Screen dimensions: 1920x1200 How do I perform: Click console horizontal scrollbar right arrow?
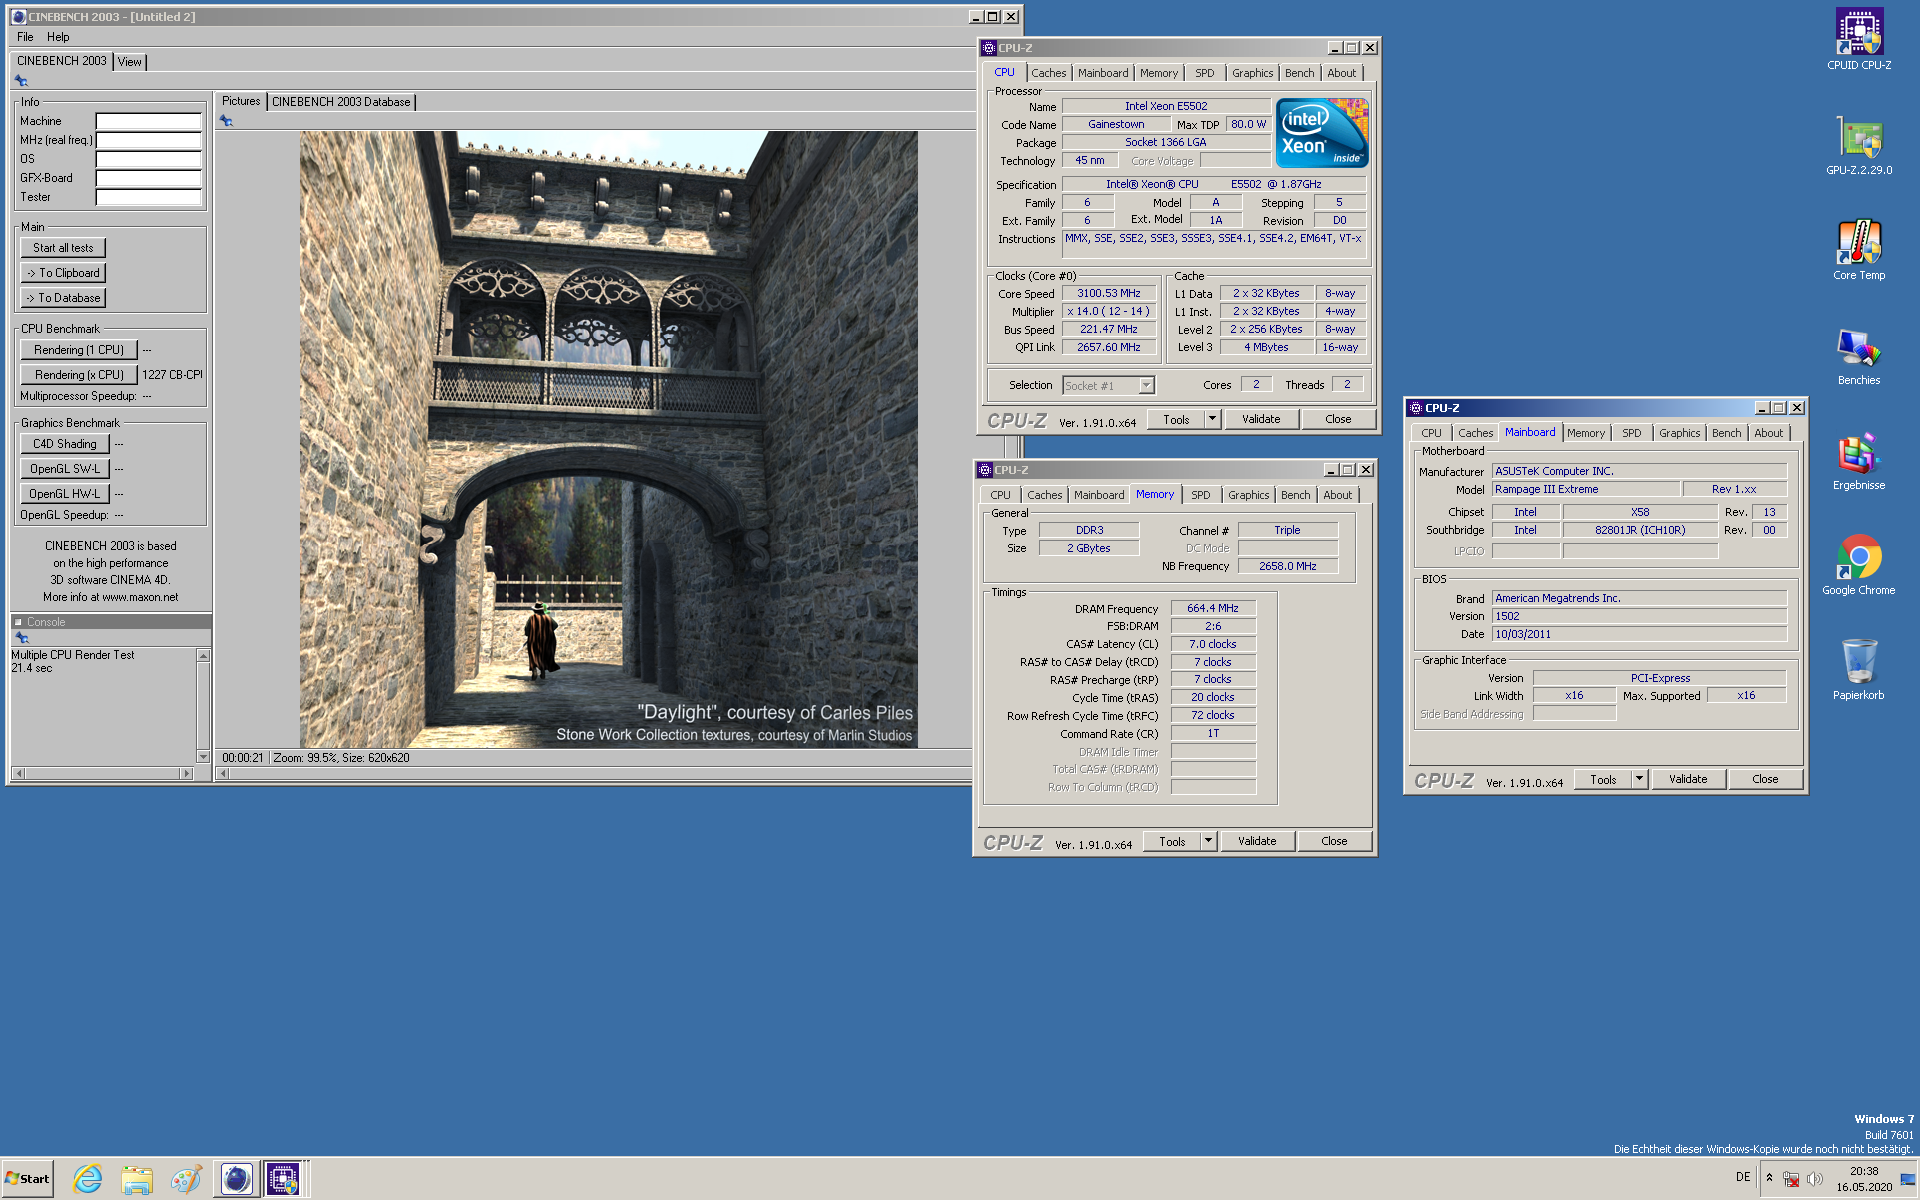(x=186, y=773)
